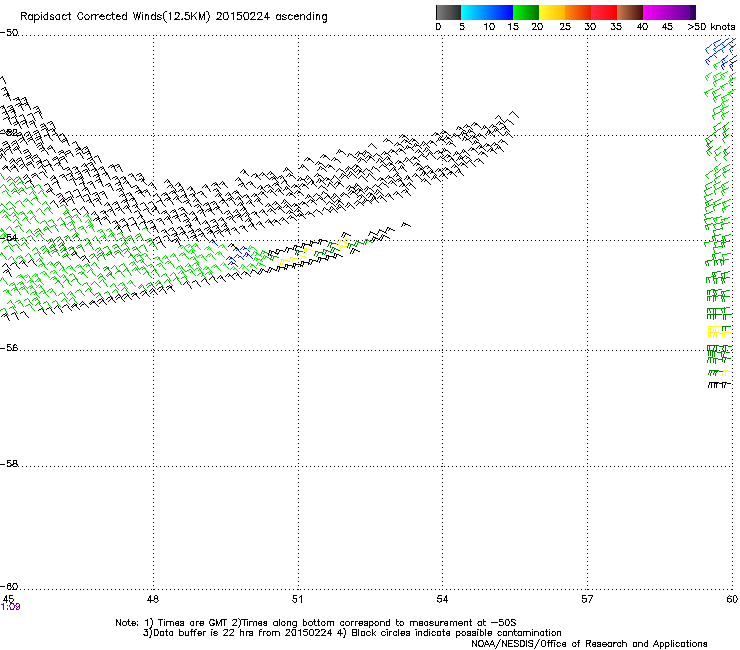Click the longitude label '60'
The height and width of the screenshot is (650, 740).
pos(732,599)
